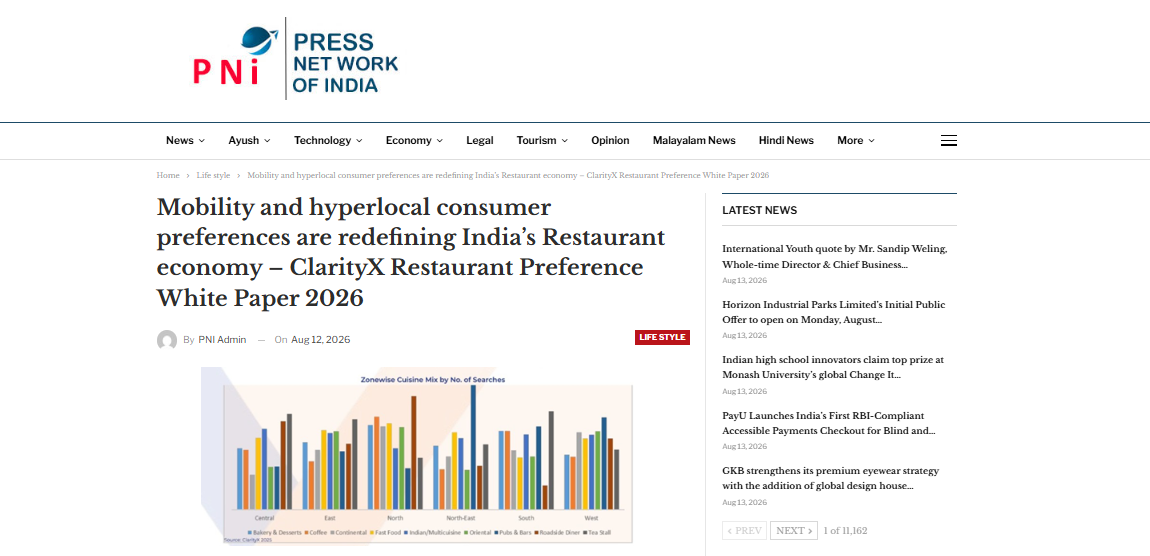Click the NEXT pagination button
This screenshot has height=556, width=1150.
(794, 531)
